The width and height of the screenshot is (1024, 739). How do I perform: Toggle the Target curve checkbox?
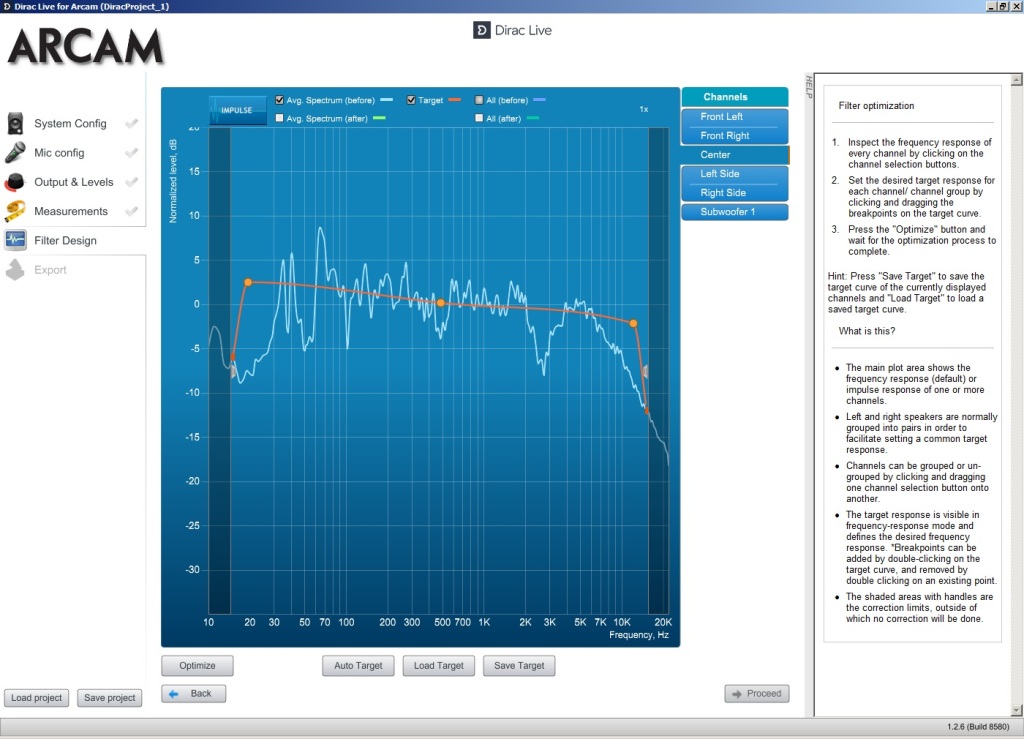pos(412,100)
